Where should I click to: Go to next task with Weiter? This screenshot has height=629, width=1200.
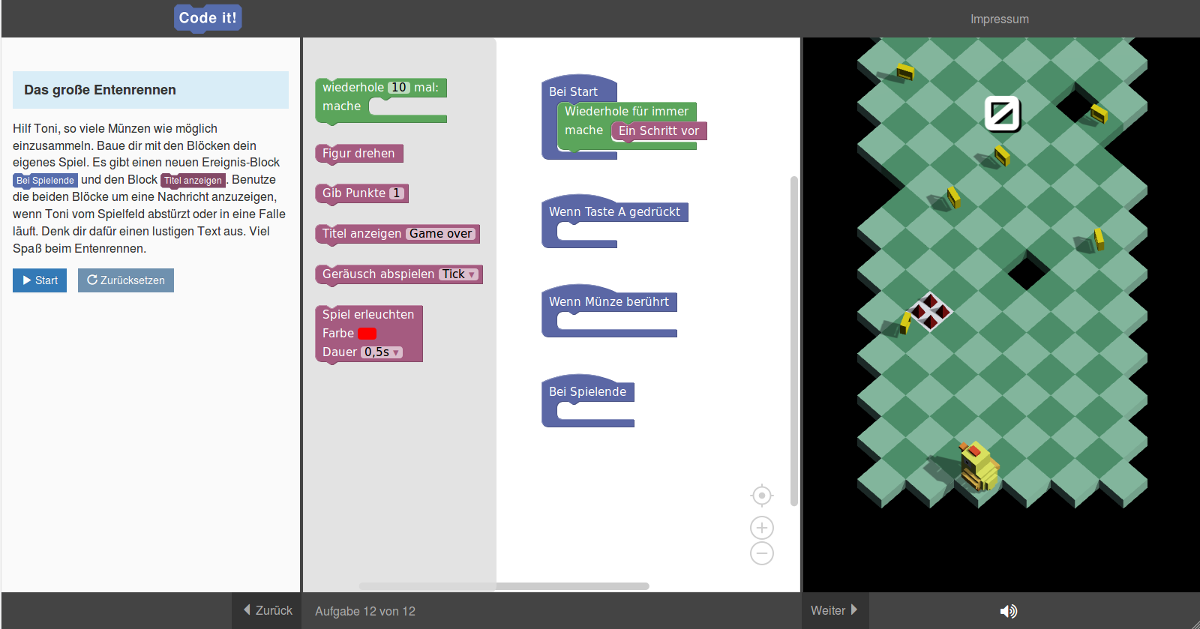(x=834, y=610)
